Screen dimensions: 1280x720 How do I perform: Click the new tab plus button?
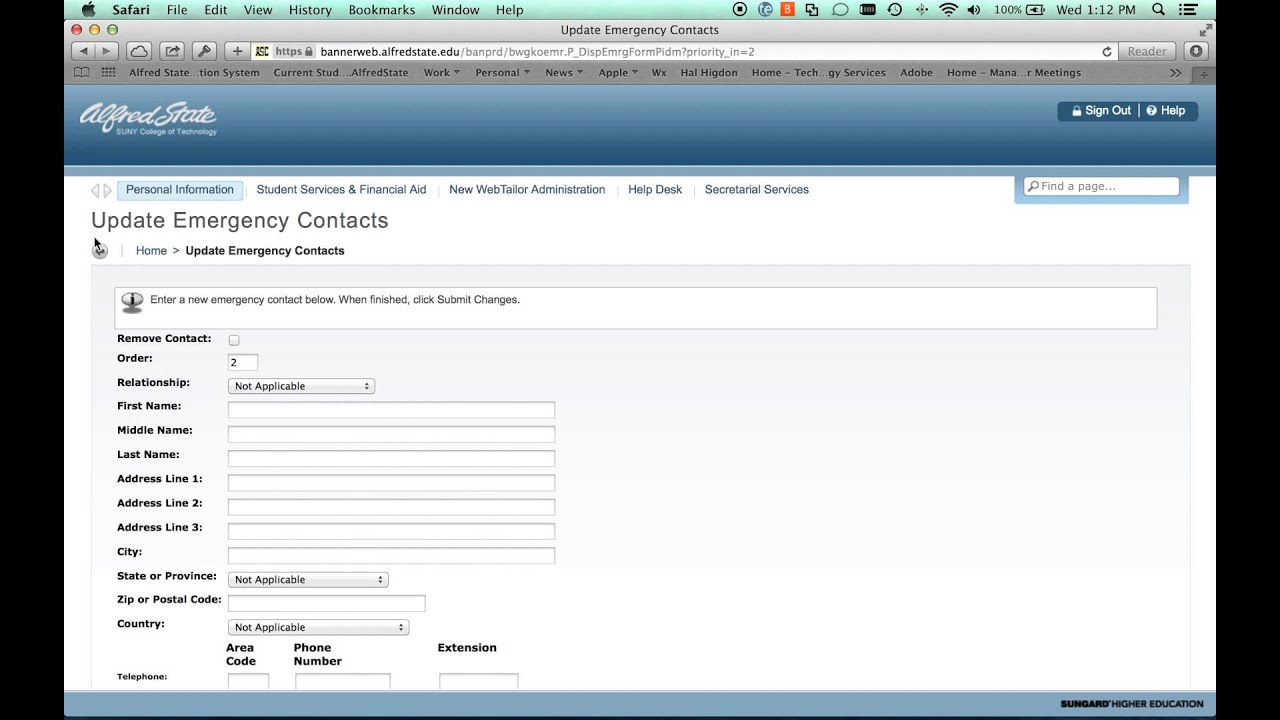coord(1203,73)
